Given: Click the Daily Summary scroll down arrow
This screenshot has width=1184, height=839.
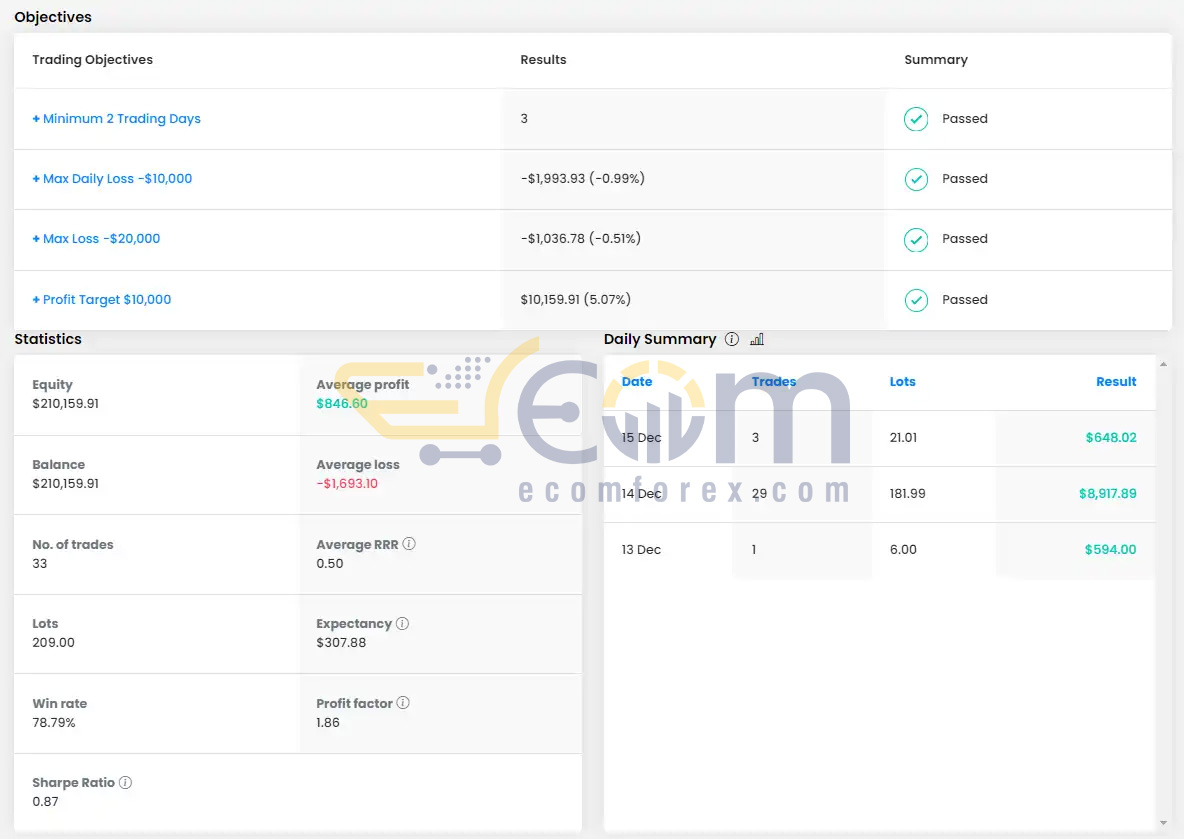Looking at the screenshot, I should pos(1163,822).
